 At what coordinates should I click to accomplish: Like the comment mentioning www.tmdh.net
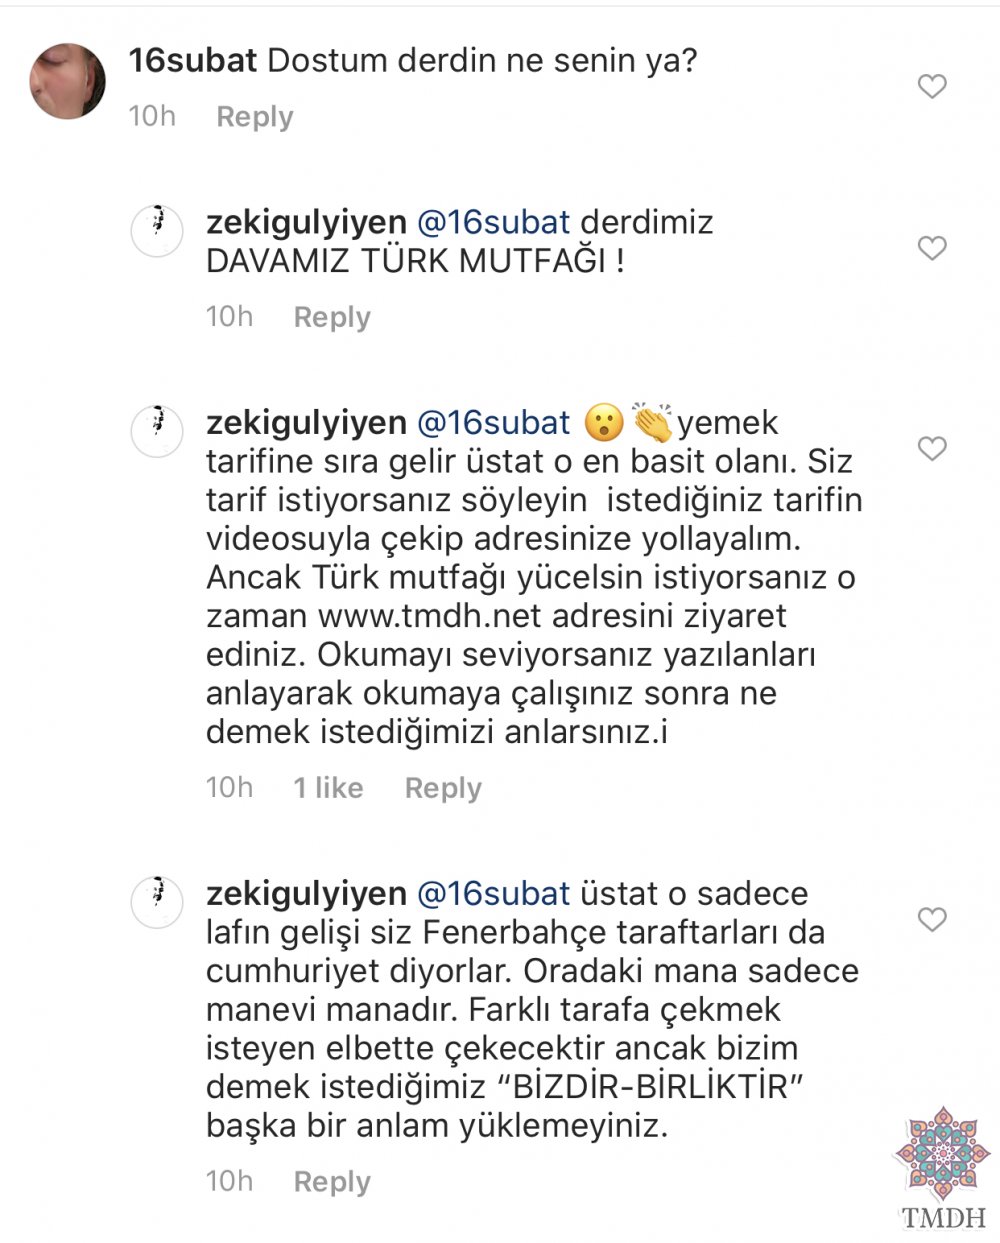[x=932, y=449]
